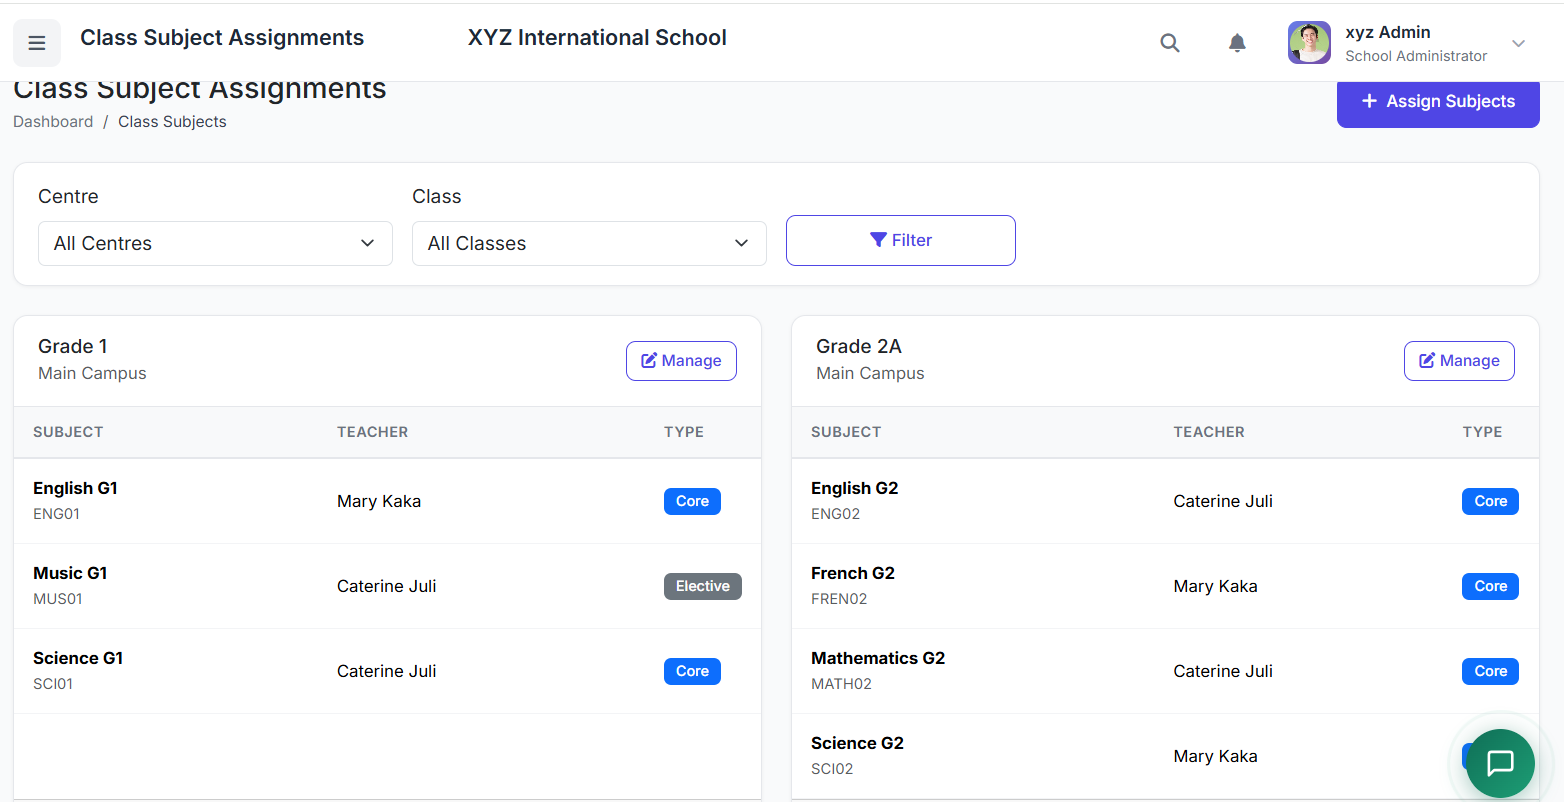Click the Core badge for Mathematics G2
This screenshot has width=1564, height=802.
click(1490, 671)
